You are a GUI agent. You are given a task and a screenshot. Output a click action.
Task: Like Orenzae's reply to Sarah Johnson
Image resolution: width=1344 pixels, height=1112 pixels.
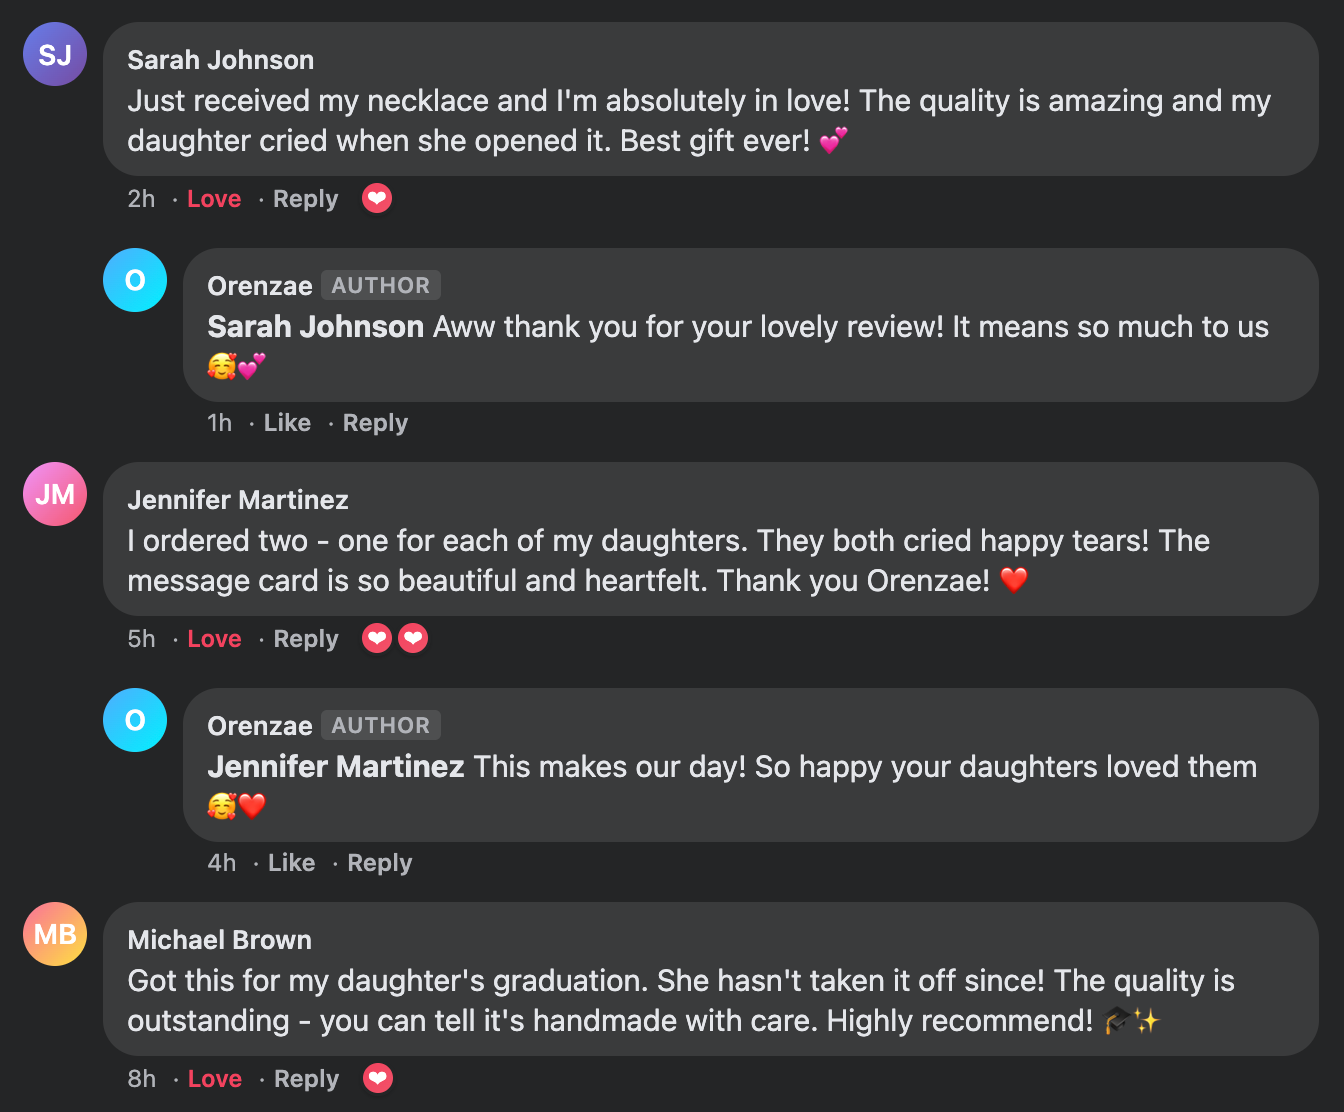click(x=287, y=423)
